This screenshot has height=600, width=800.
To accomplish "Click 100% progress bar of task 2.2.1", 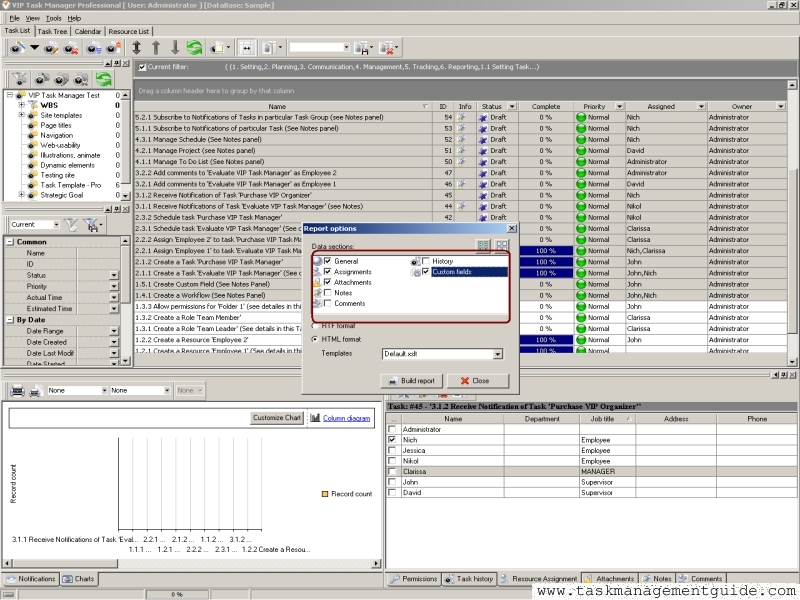I will point(546,251).
